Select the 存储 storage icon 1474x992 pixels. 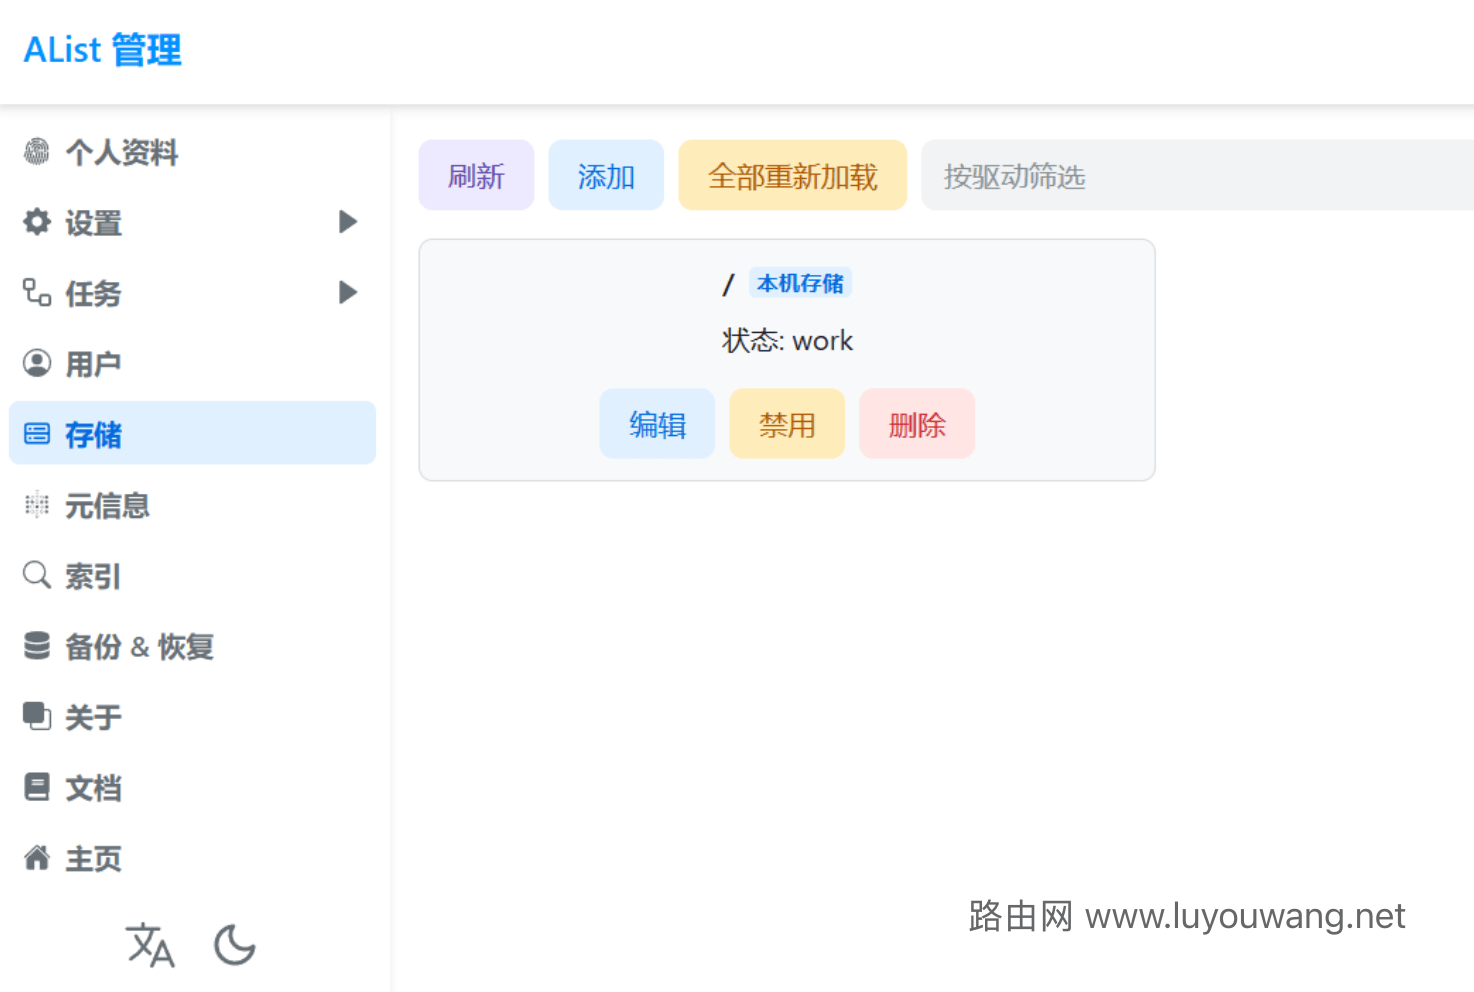(x=37, y=433)
